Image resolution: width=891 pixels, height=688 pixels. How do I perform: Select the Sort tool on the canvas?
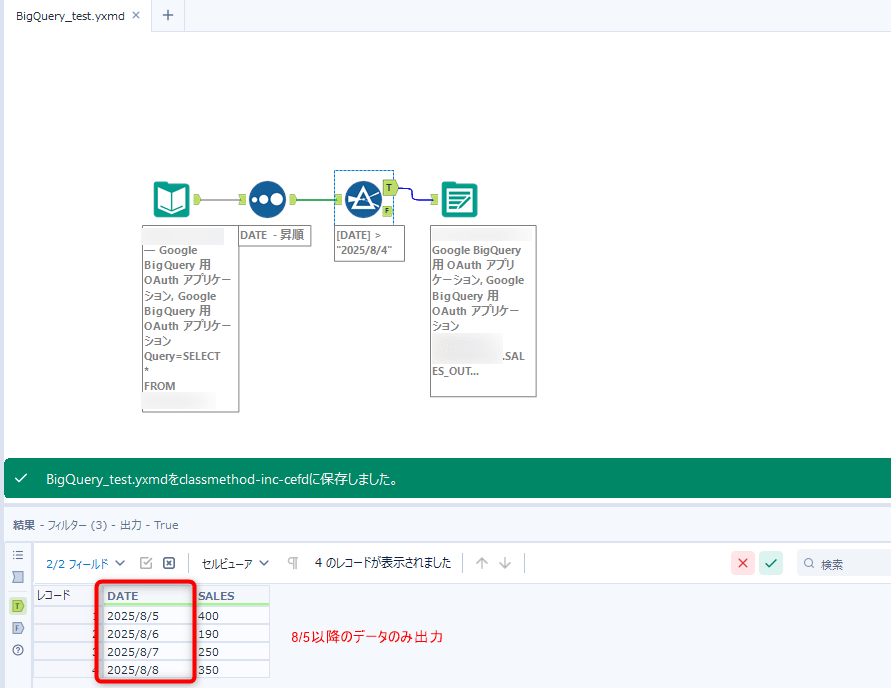click(267, 199)
